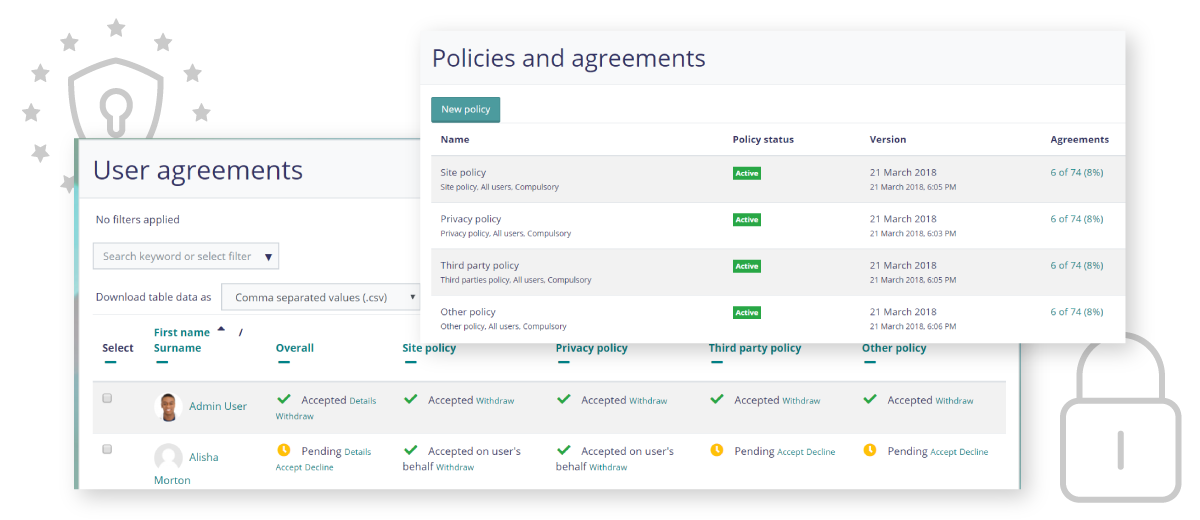Hide the Overall column with its dash icon

point(282,363)
